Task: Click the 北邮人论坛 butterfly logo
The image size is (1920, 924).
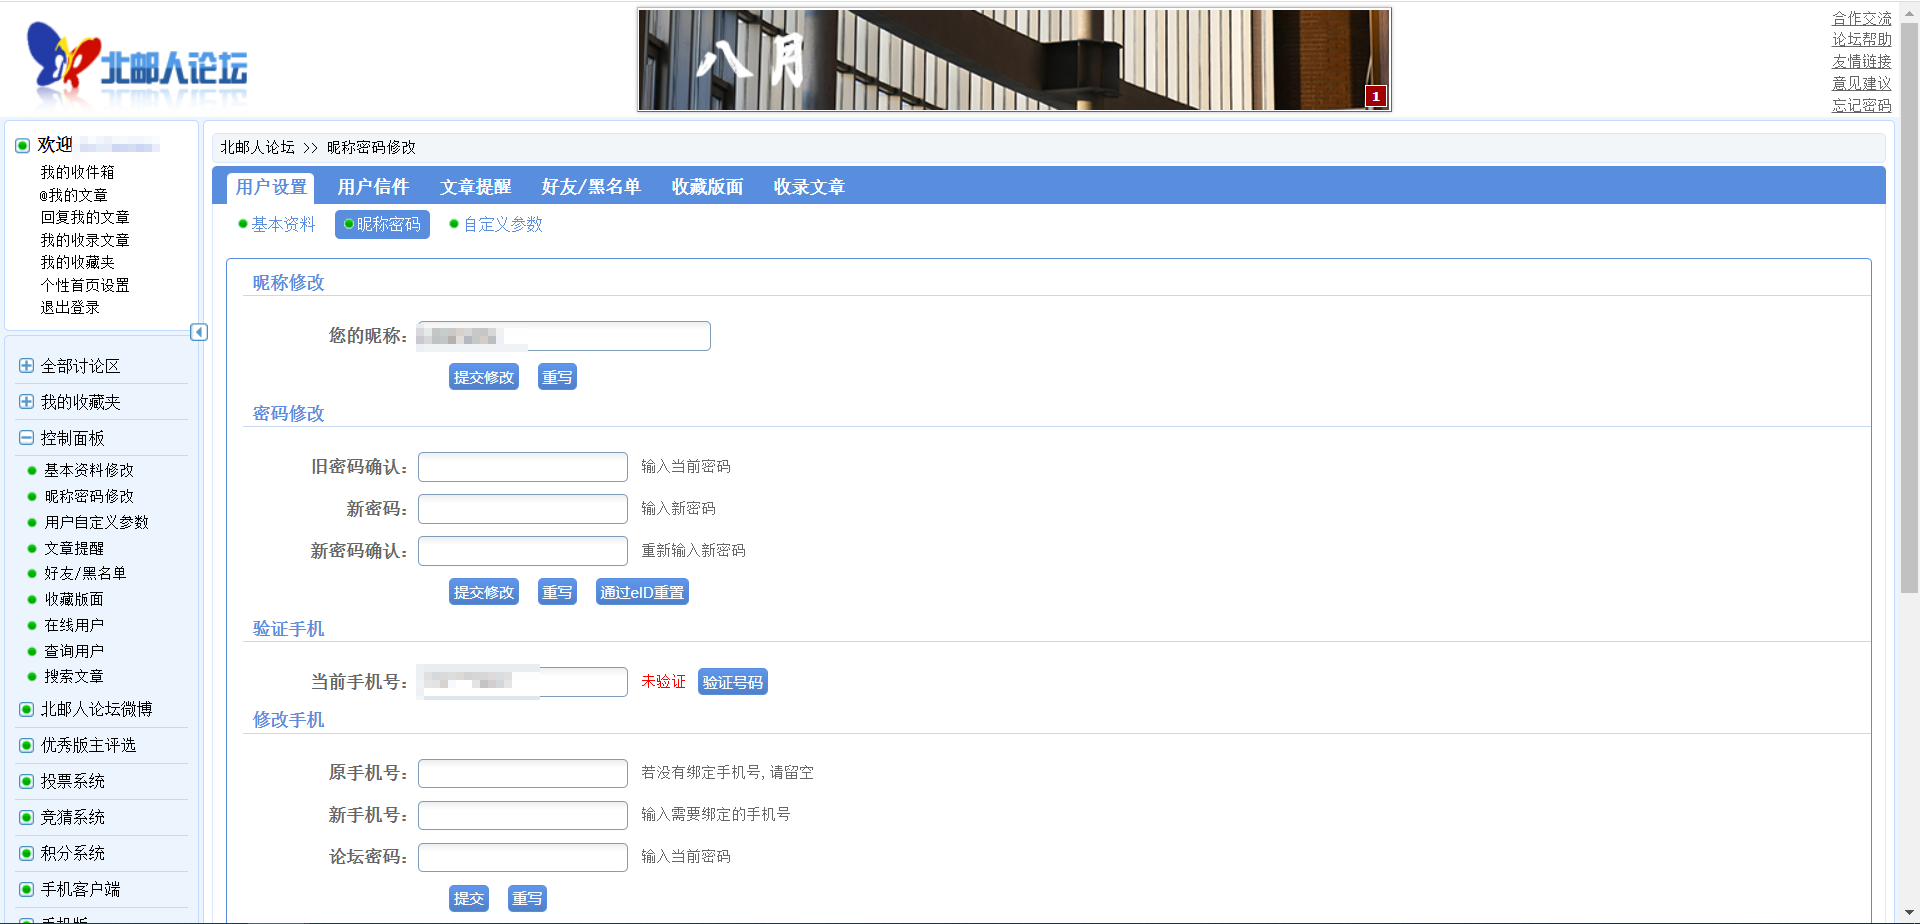Action: coord(138,64)
